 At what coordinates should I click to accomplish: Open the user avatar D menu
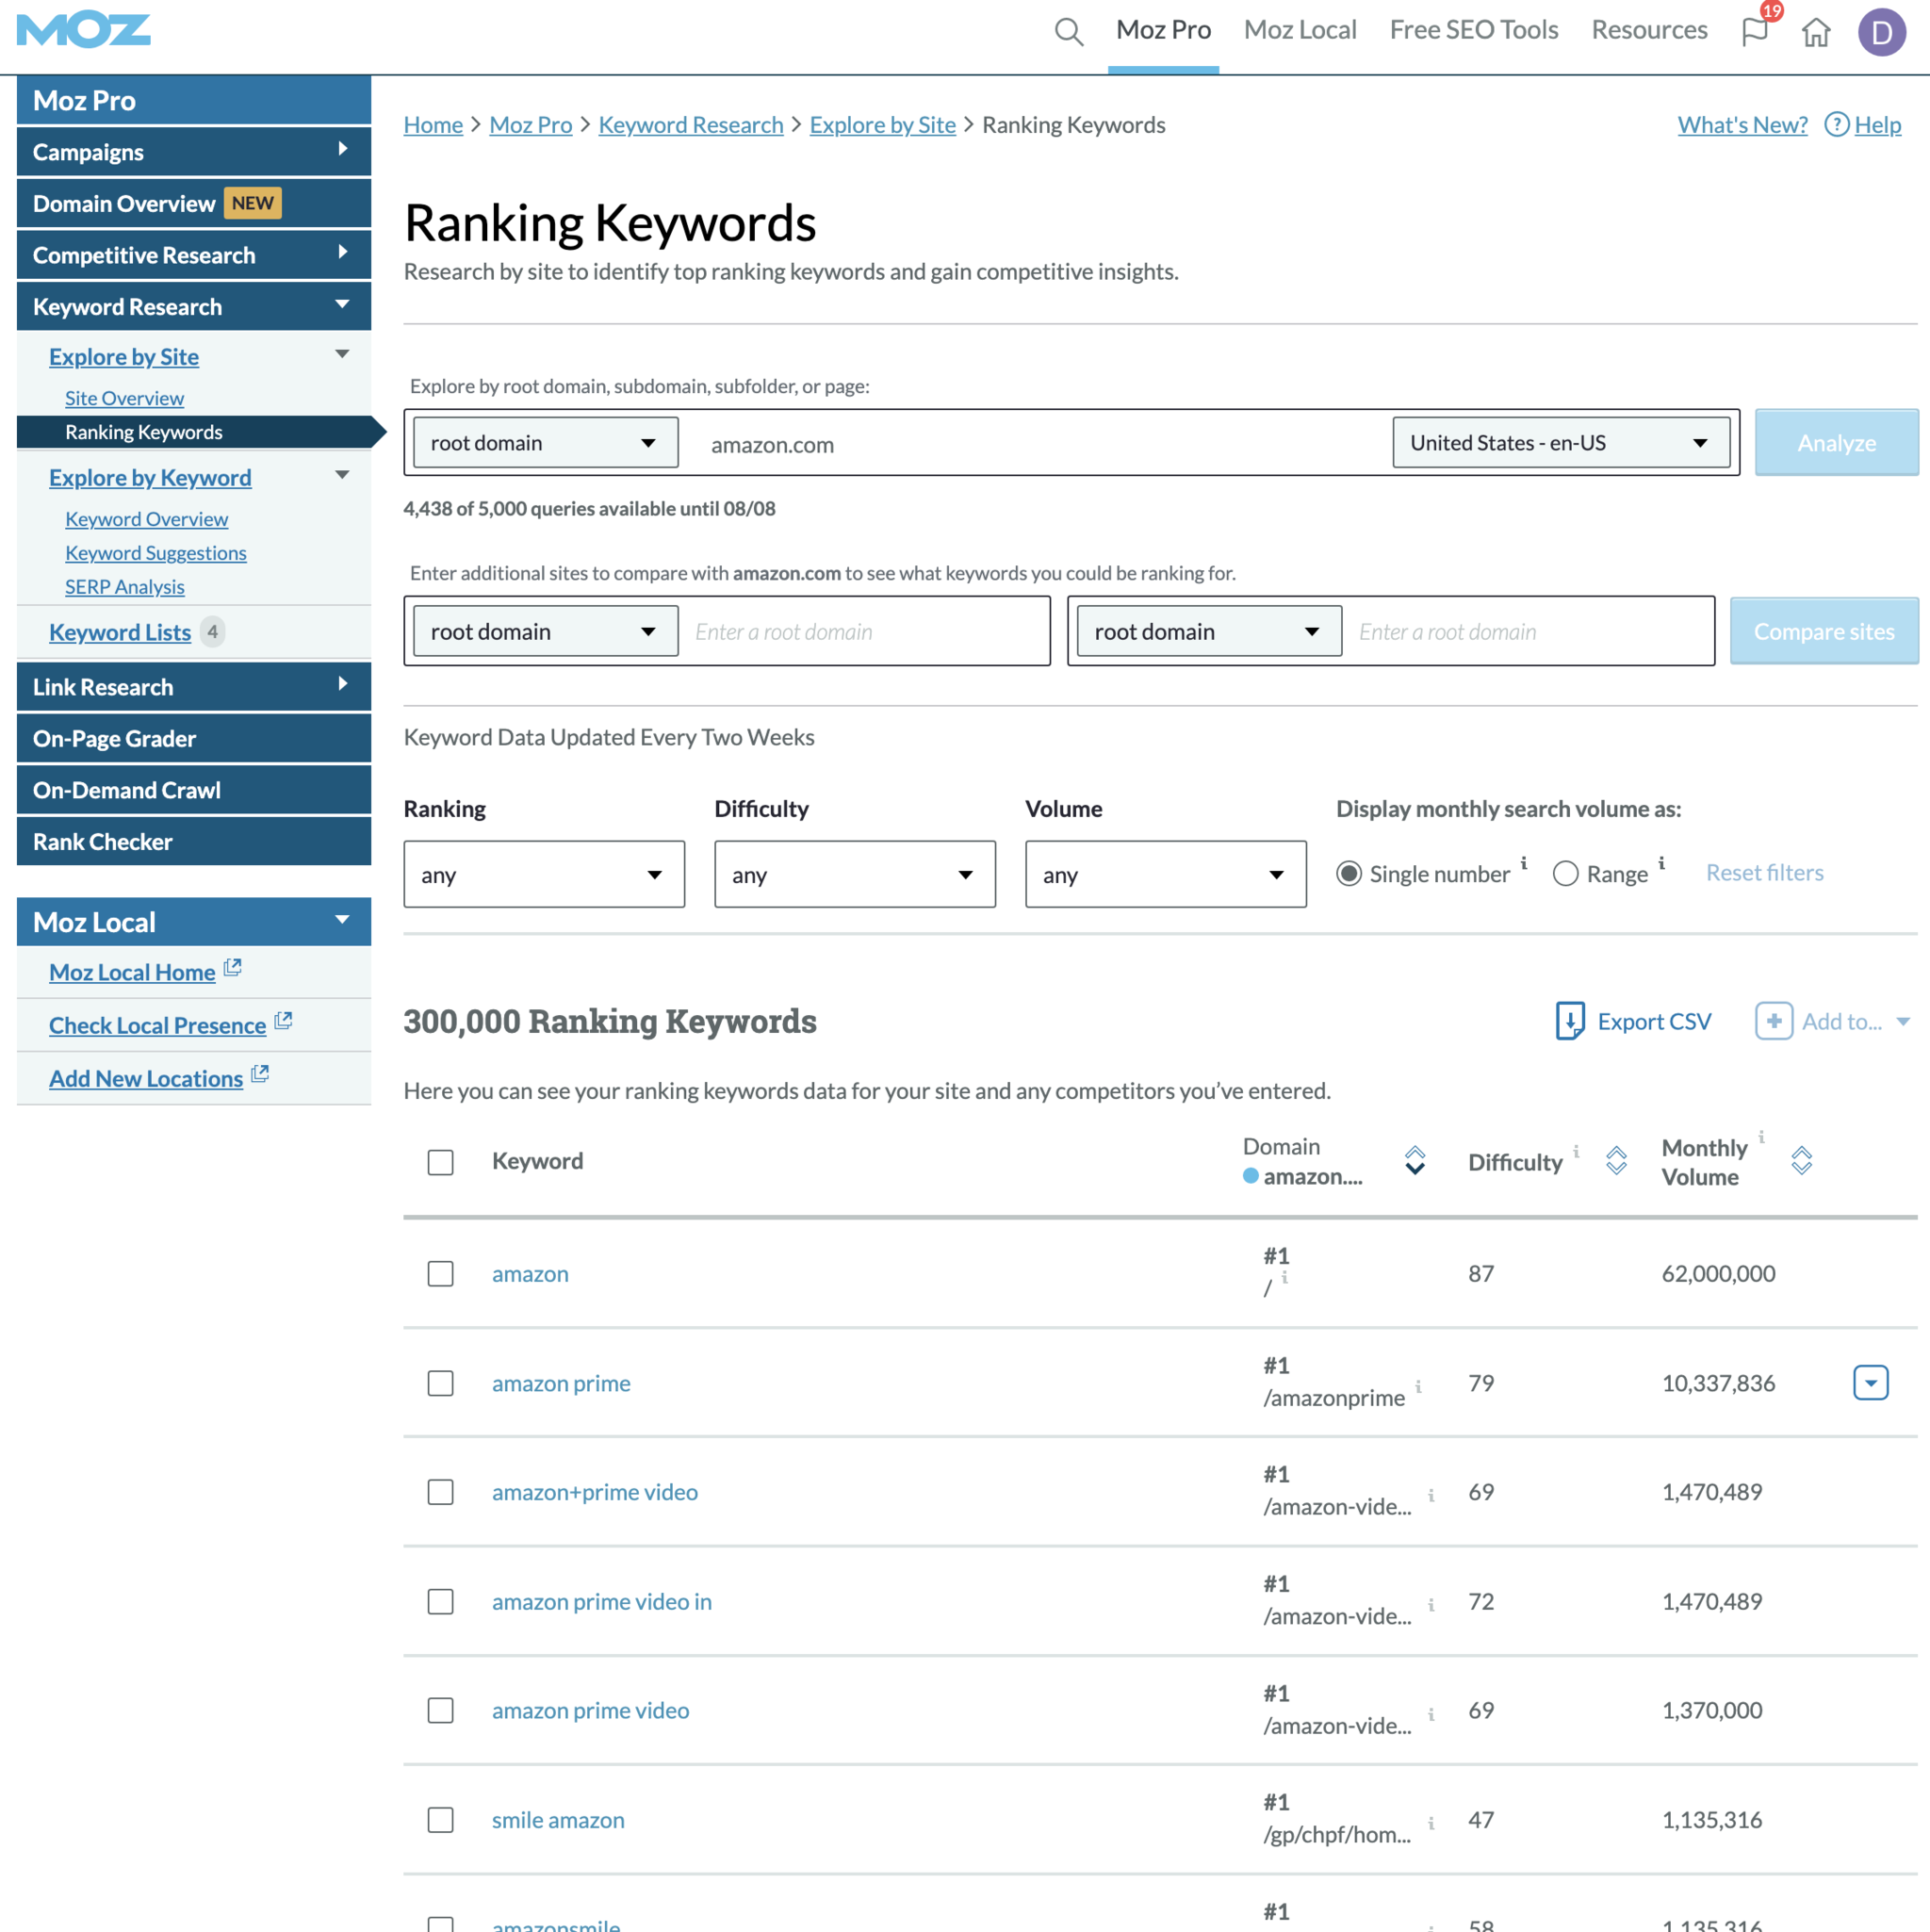(x=1882, y=32)
